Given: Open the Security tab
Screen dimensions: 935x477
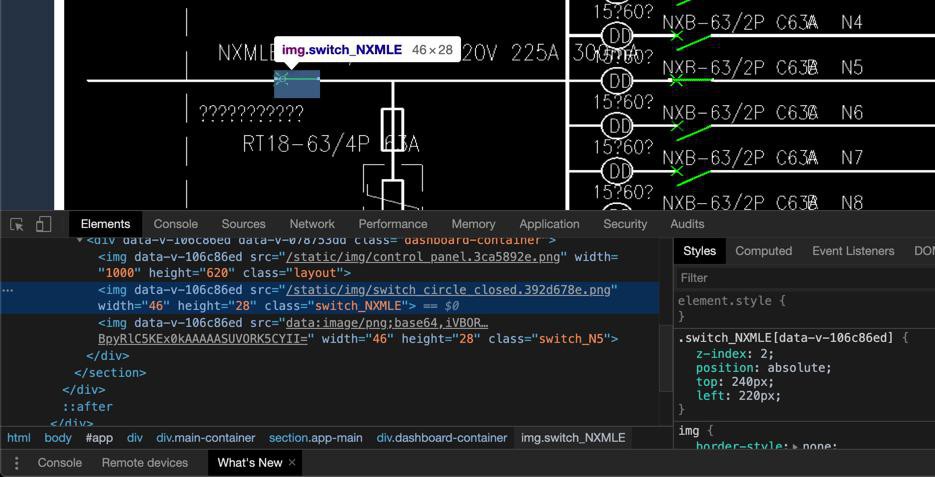Looking at the screenshot, I should (x=625, y=224).
